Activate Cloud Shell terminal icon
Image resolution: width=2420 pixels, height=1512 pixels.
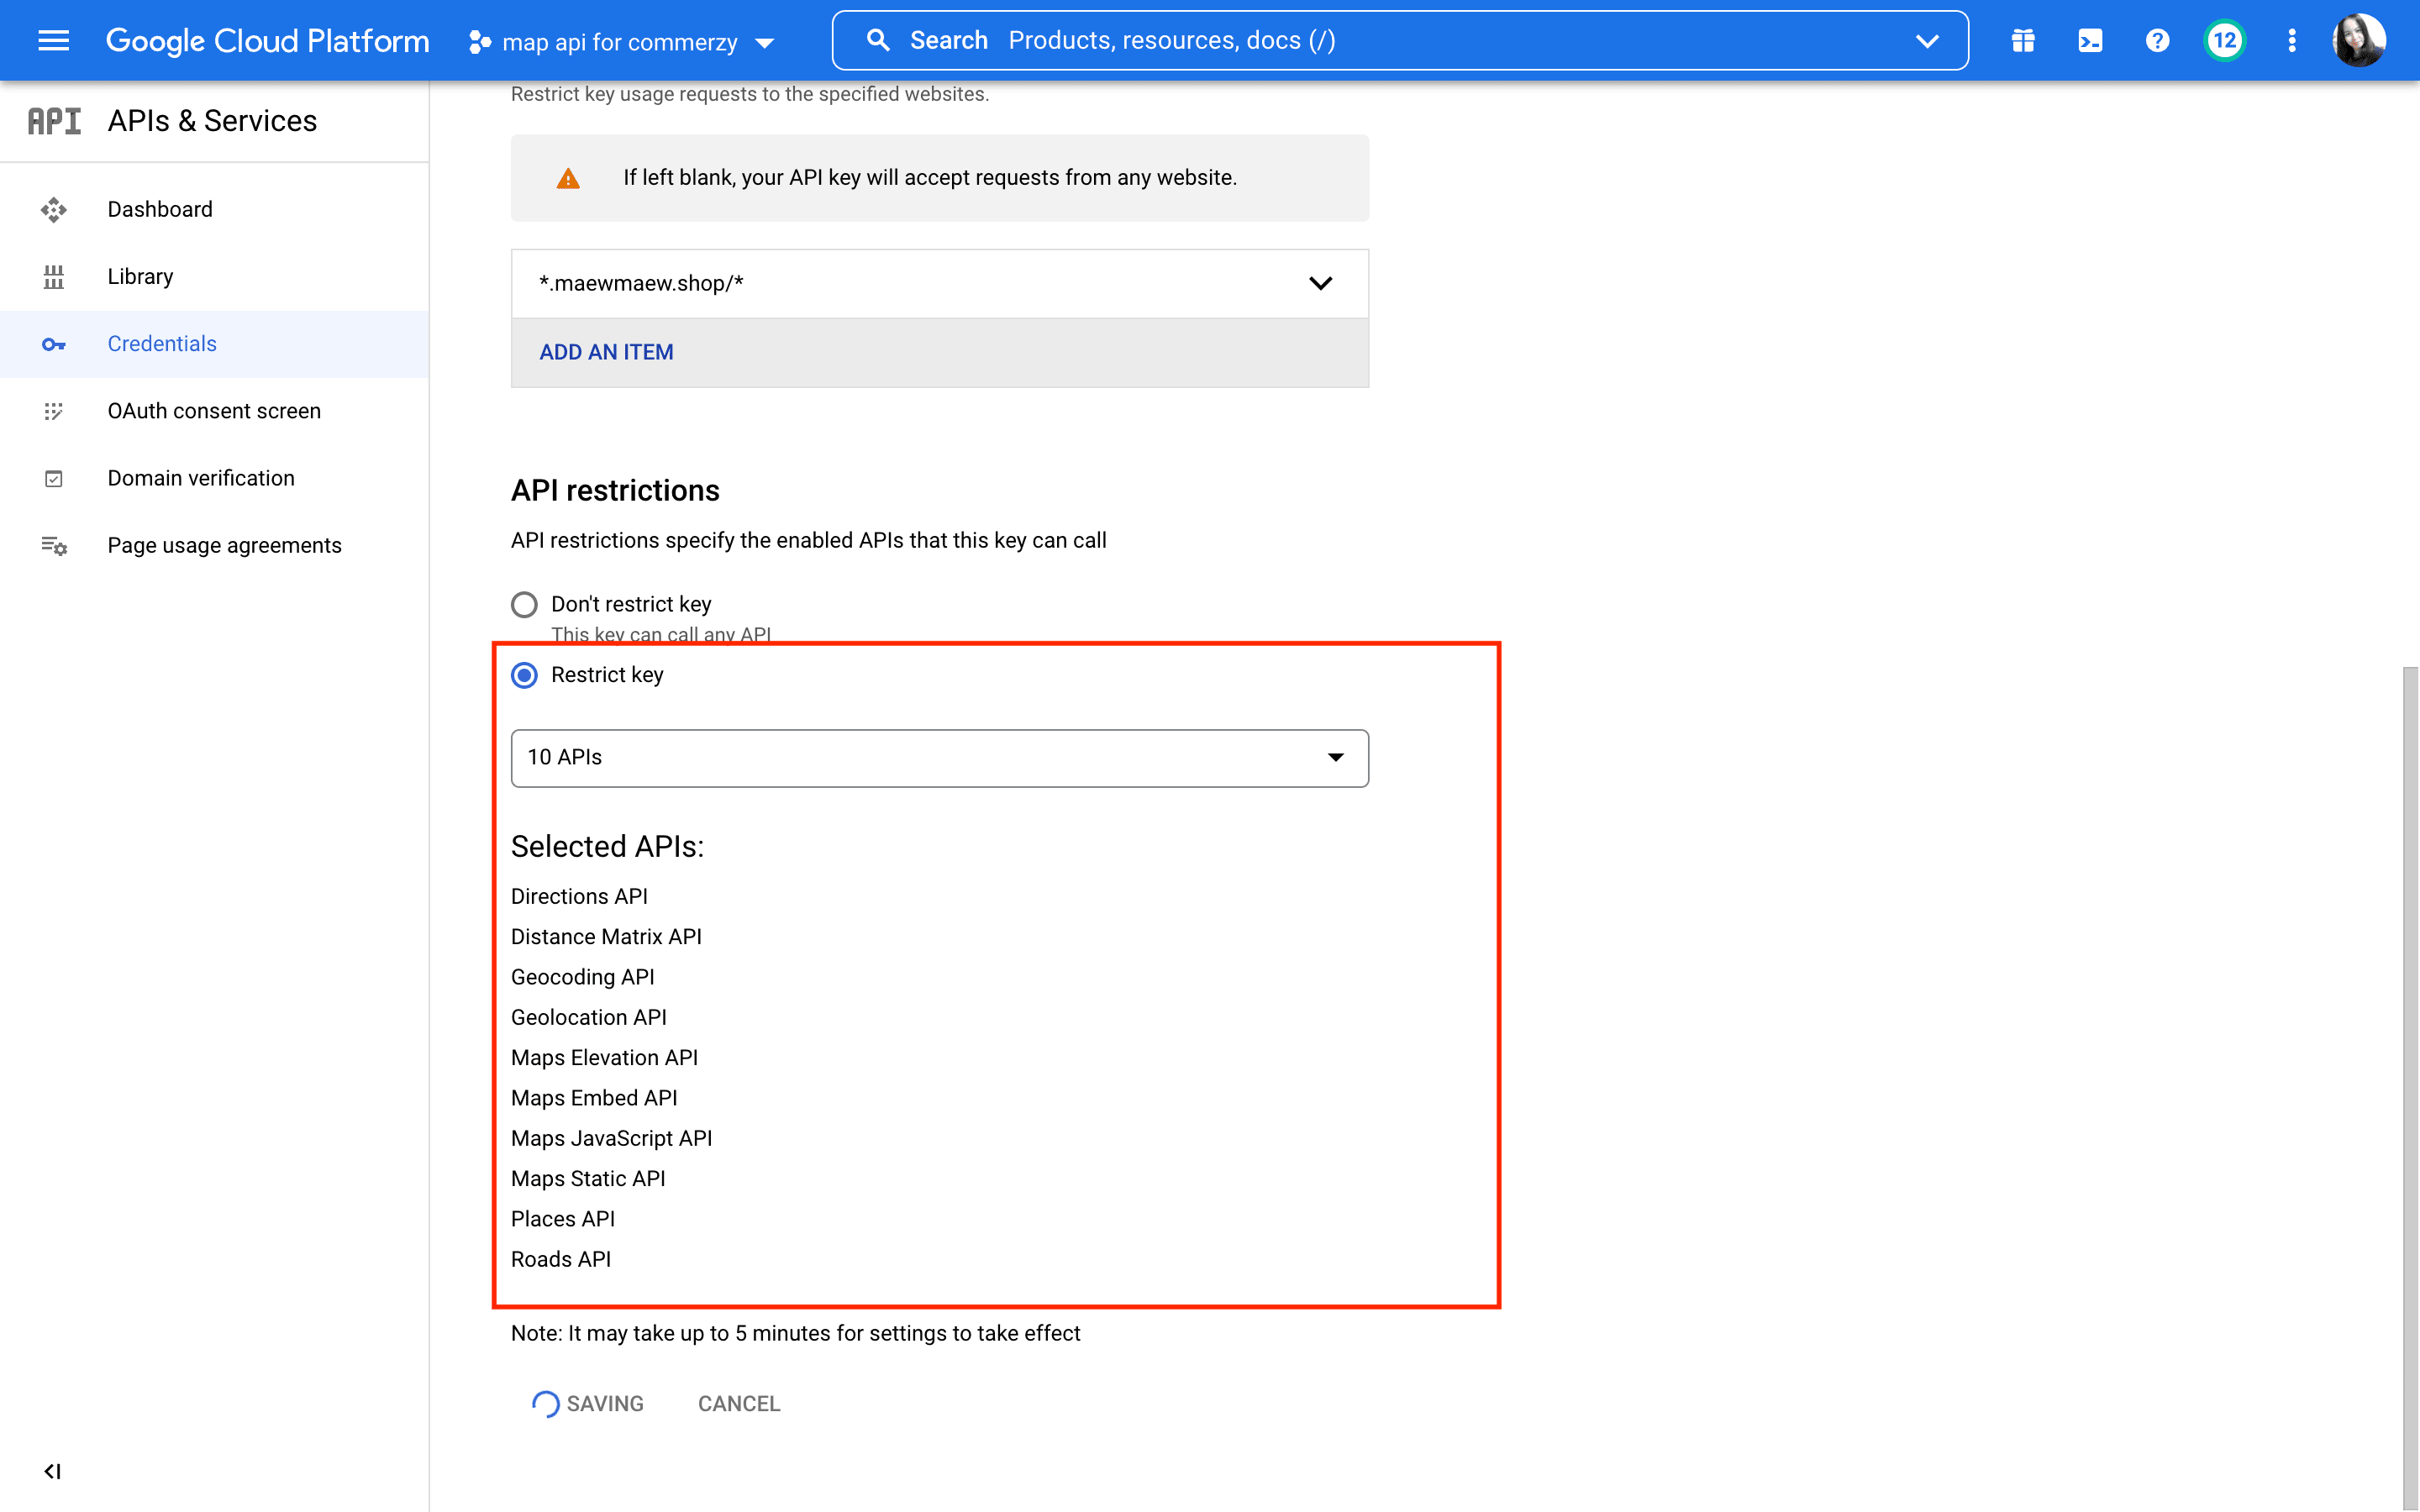click(2090, 40)
